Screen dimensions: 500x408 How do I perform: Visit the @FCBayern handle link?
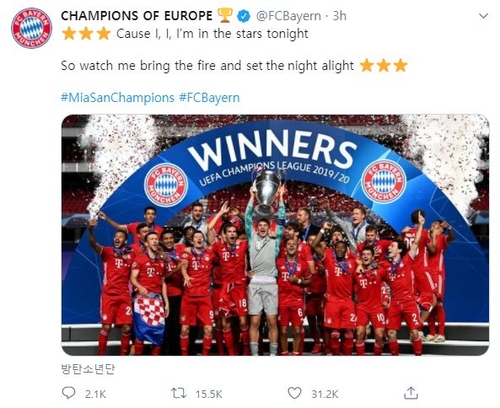click(x=288, y=16)
